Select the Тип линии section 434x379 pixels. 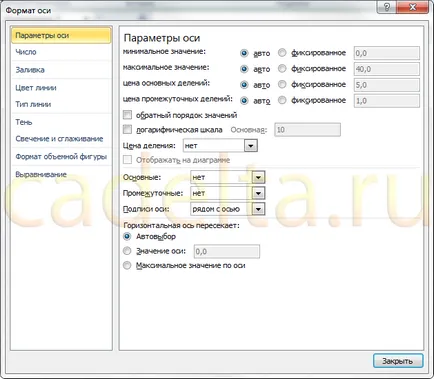[x=61, y=104]
